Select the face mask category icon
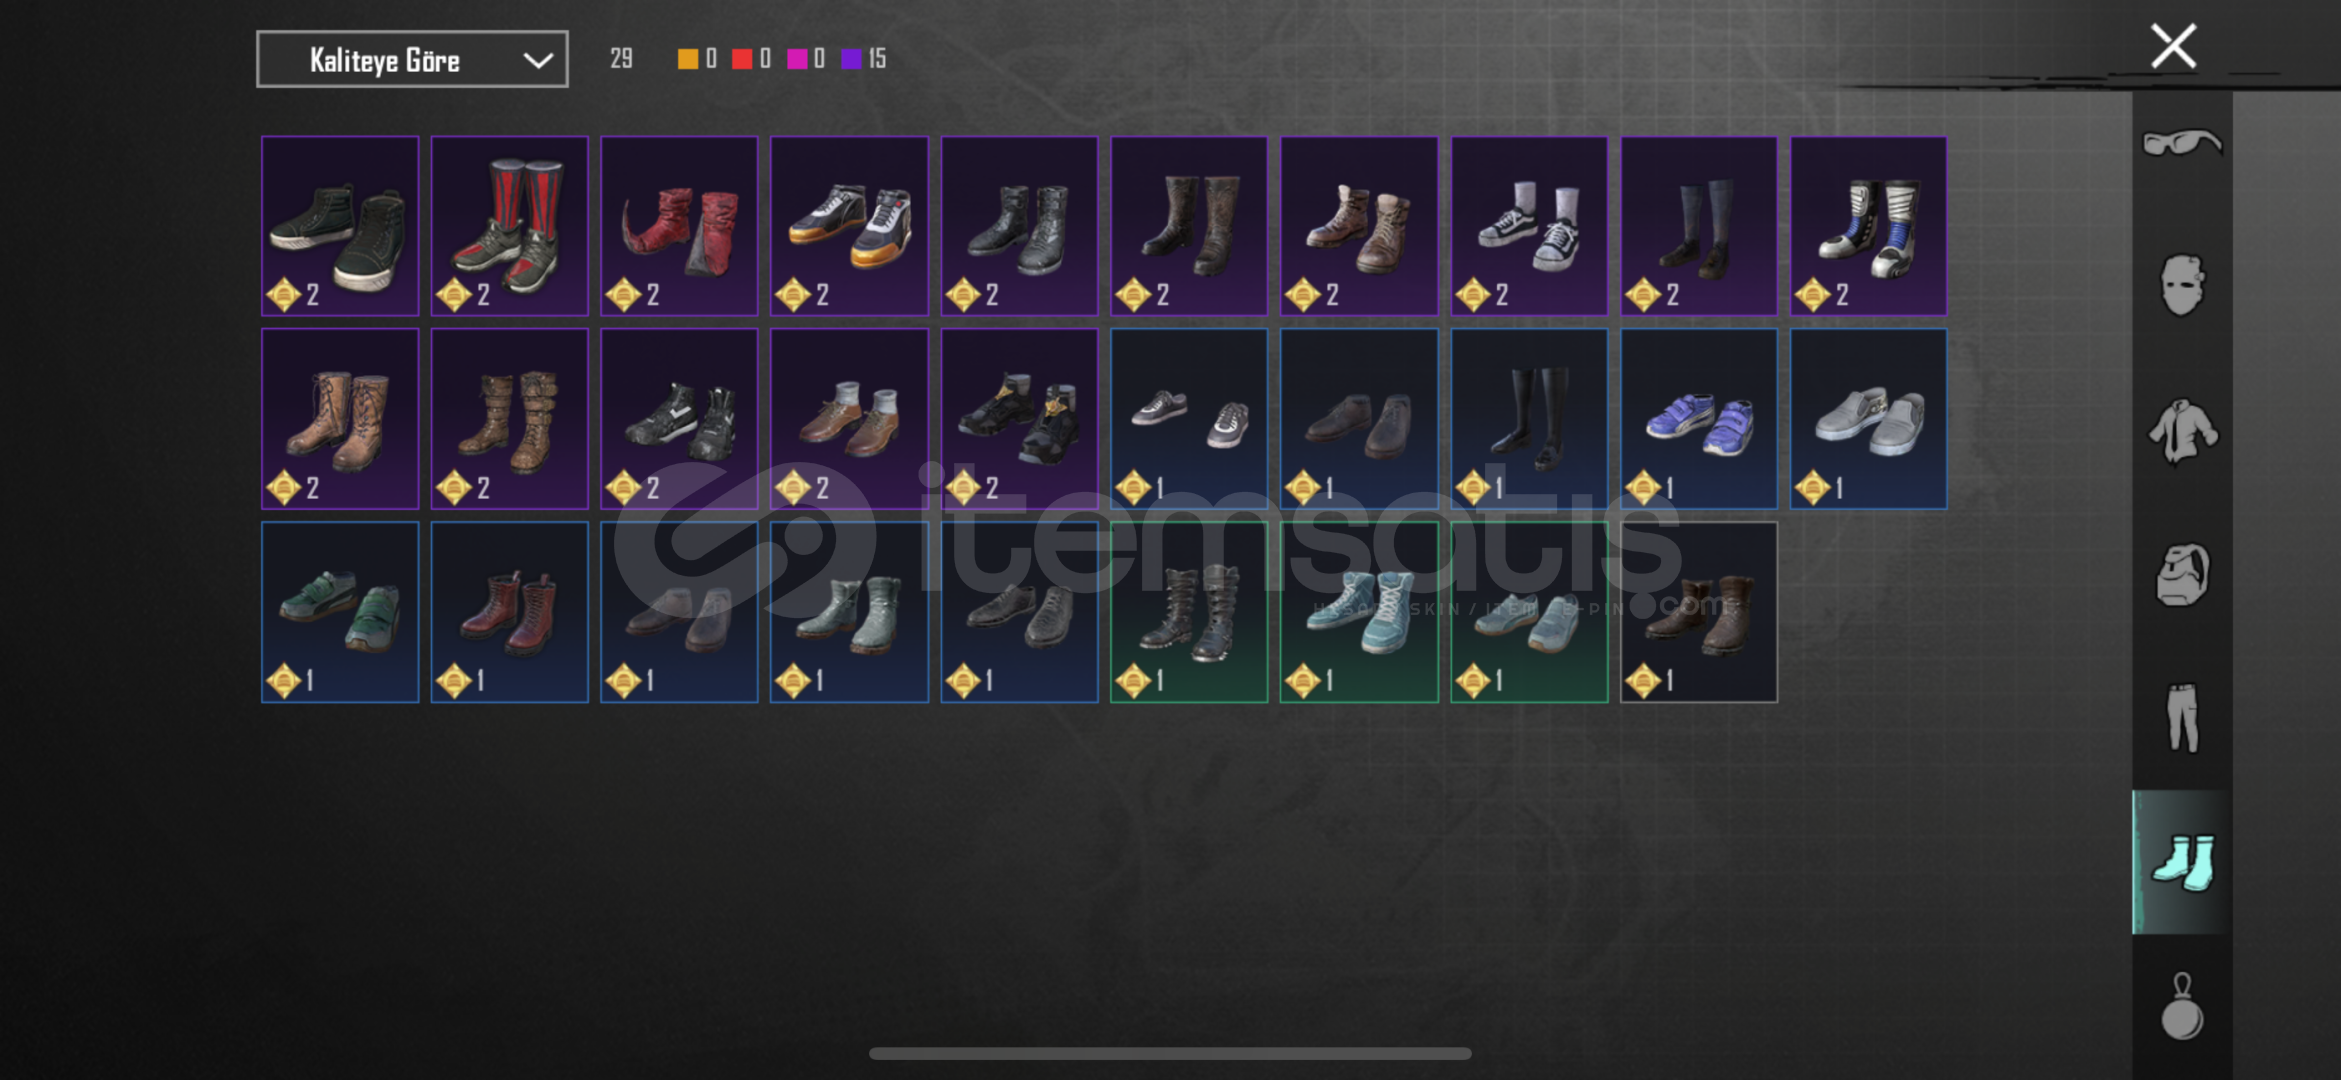 pyautogui.click(x=2182, y=285)
